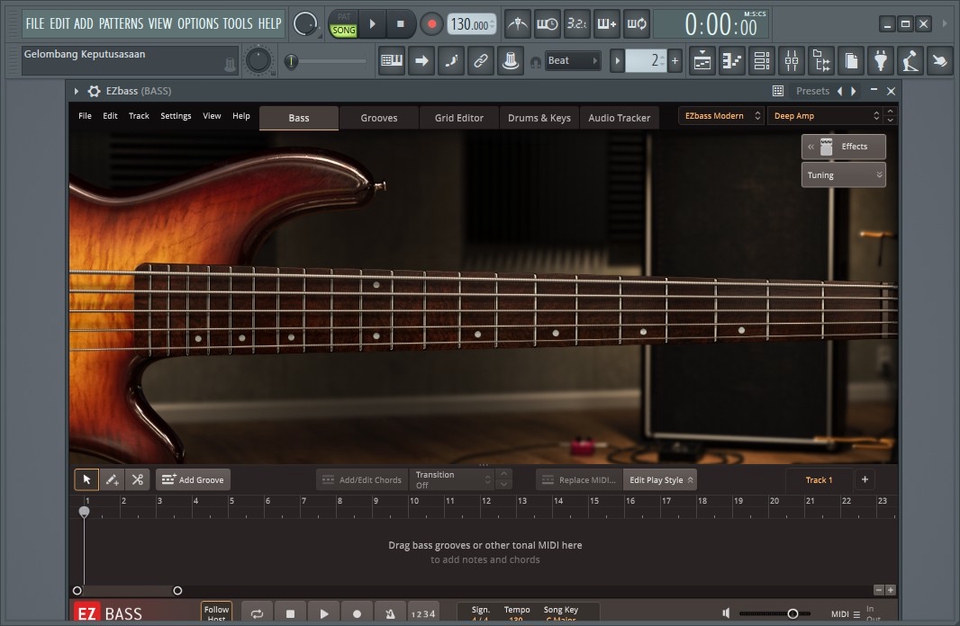Toggle SONG mode on the transport switch
Screen dimensions: 960x626
(344, 30)
